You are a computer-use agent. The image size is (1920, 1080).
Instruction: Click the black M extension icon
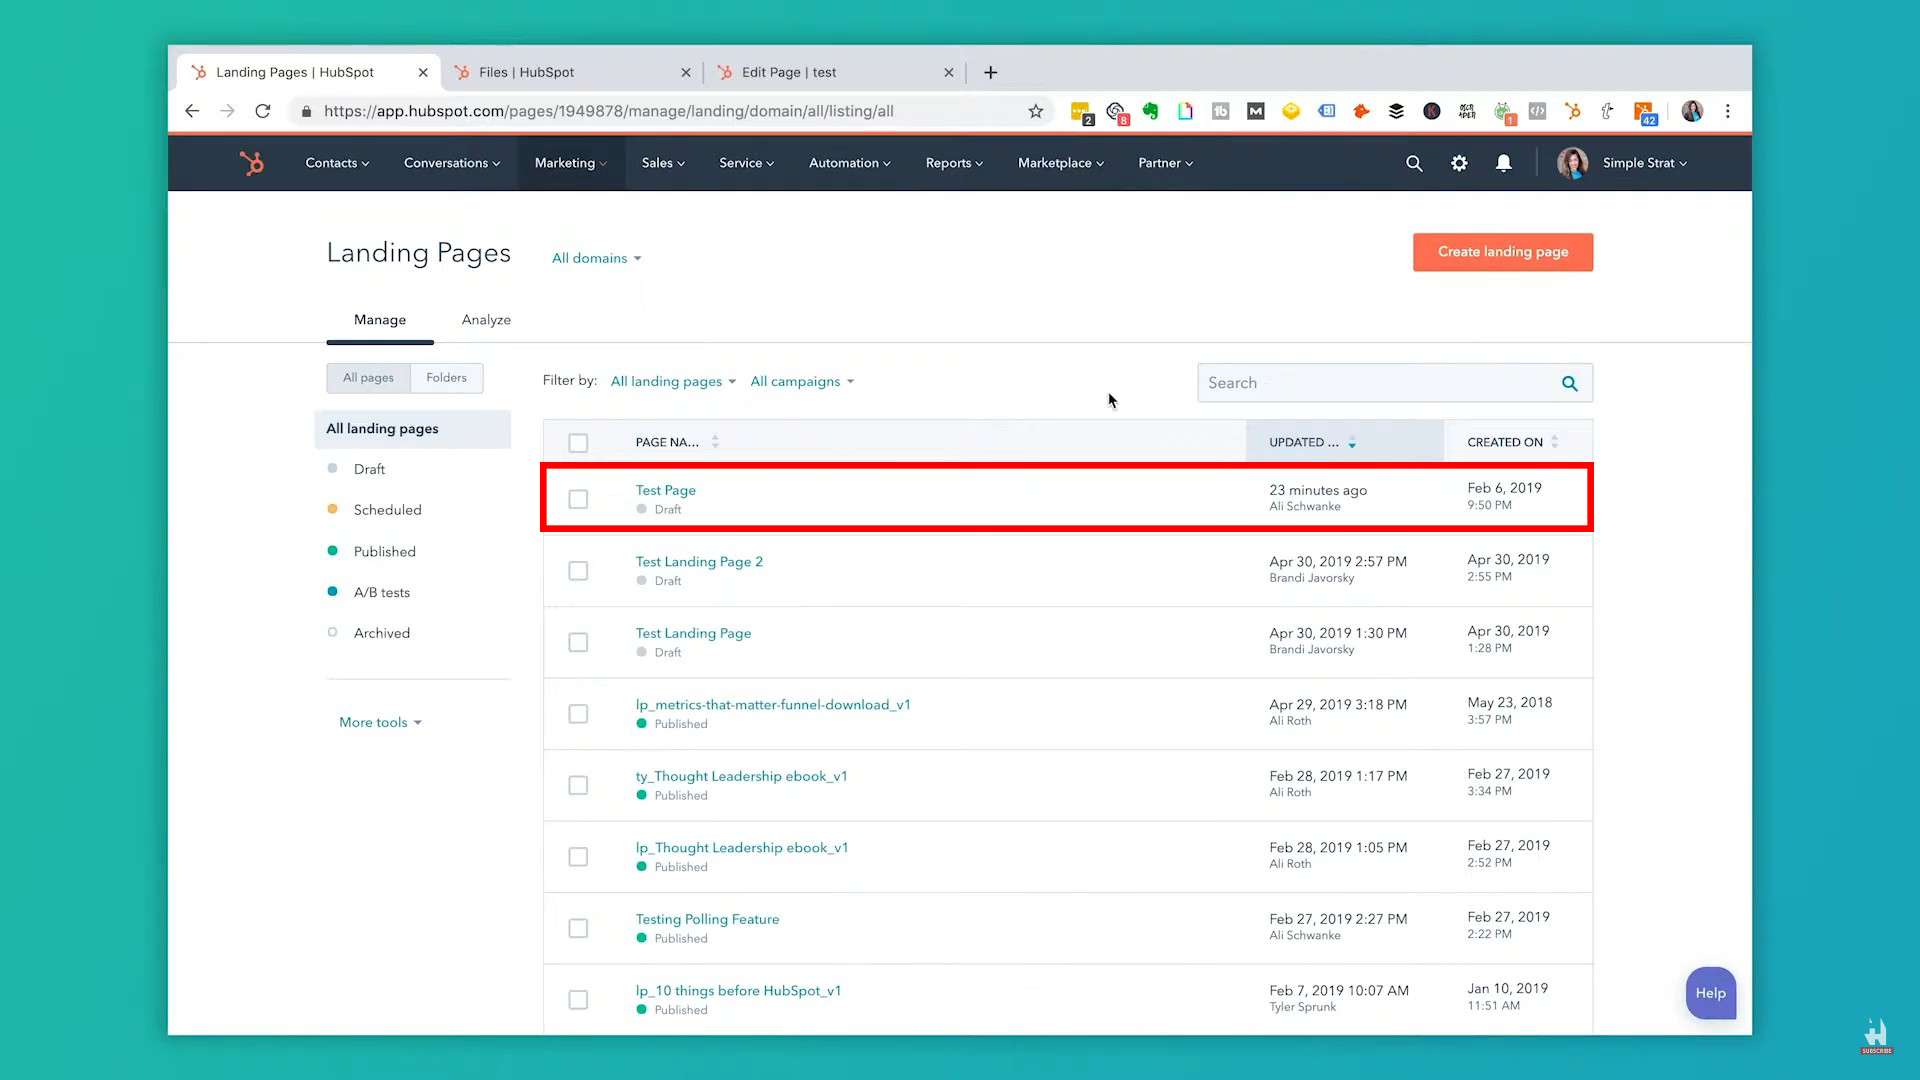[1256, 111]
